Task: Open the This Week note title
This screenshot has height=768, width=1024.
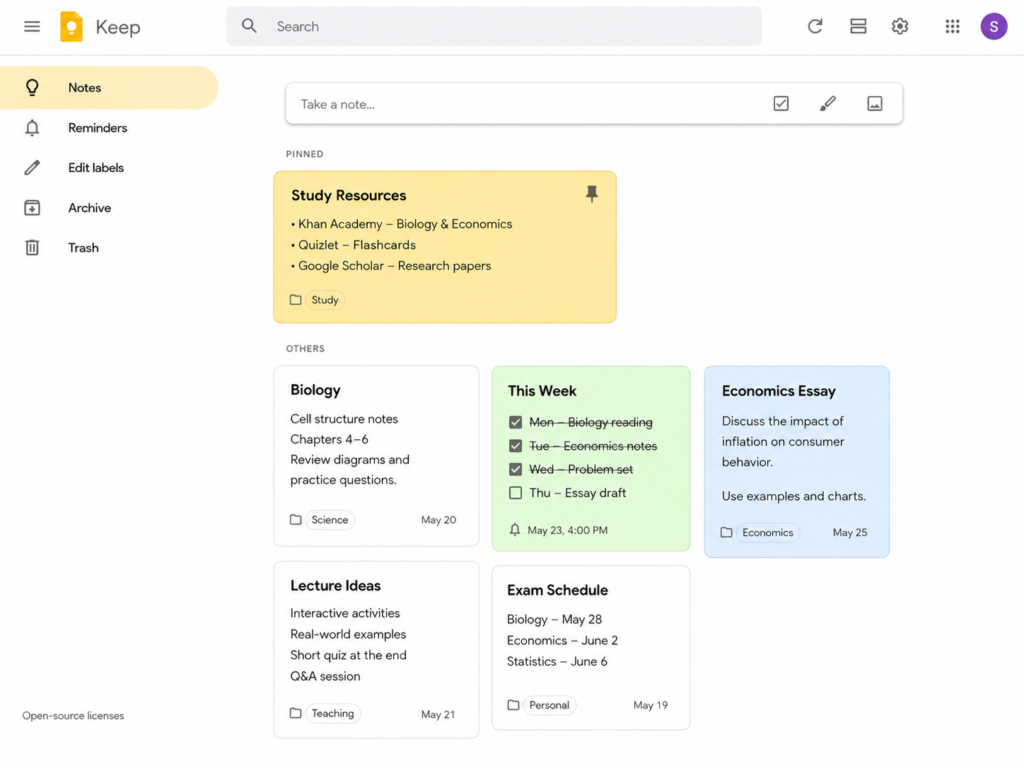Action: [x=542, y=391]
